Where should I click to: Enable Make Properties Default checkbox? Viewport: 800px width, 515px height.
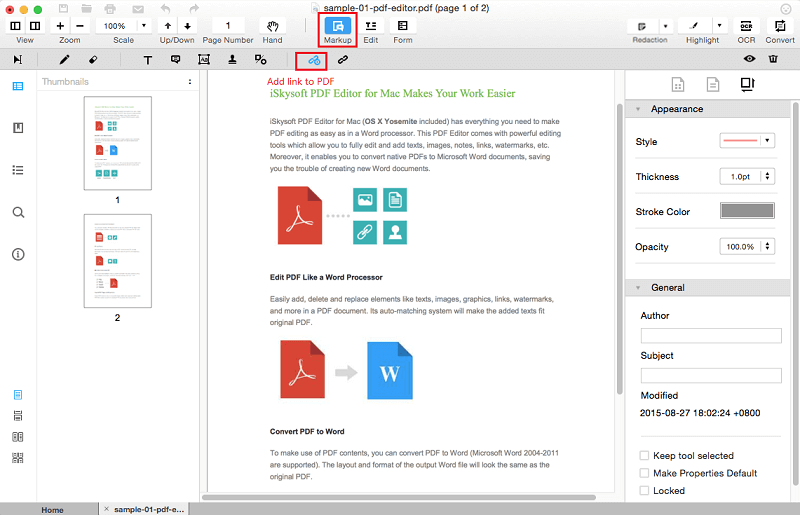pos(644,473)
